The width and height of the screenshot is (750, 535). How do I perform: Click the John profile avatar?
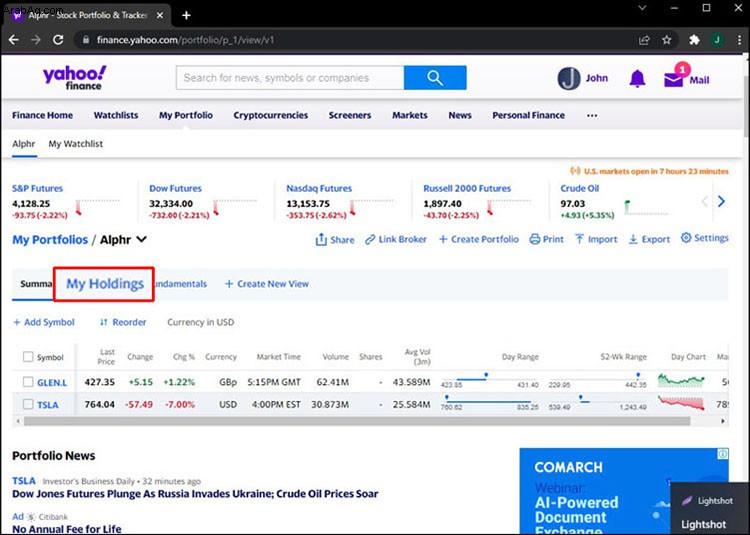pos(569,78)
